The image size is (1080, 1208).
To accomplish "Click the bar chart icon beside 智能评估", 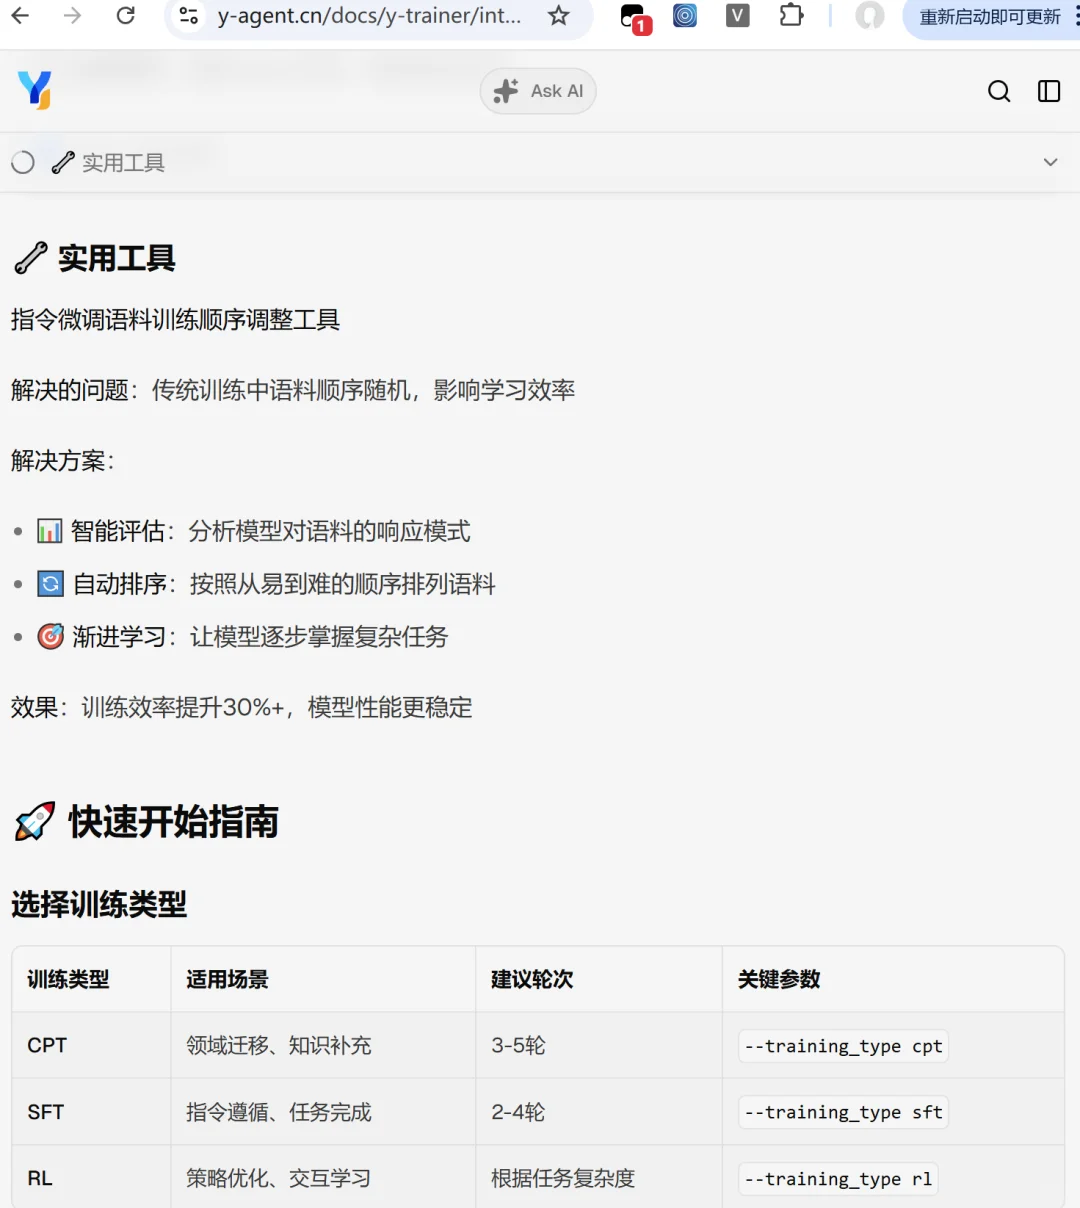I will [50, 531].
